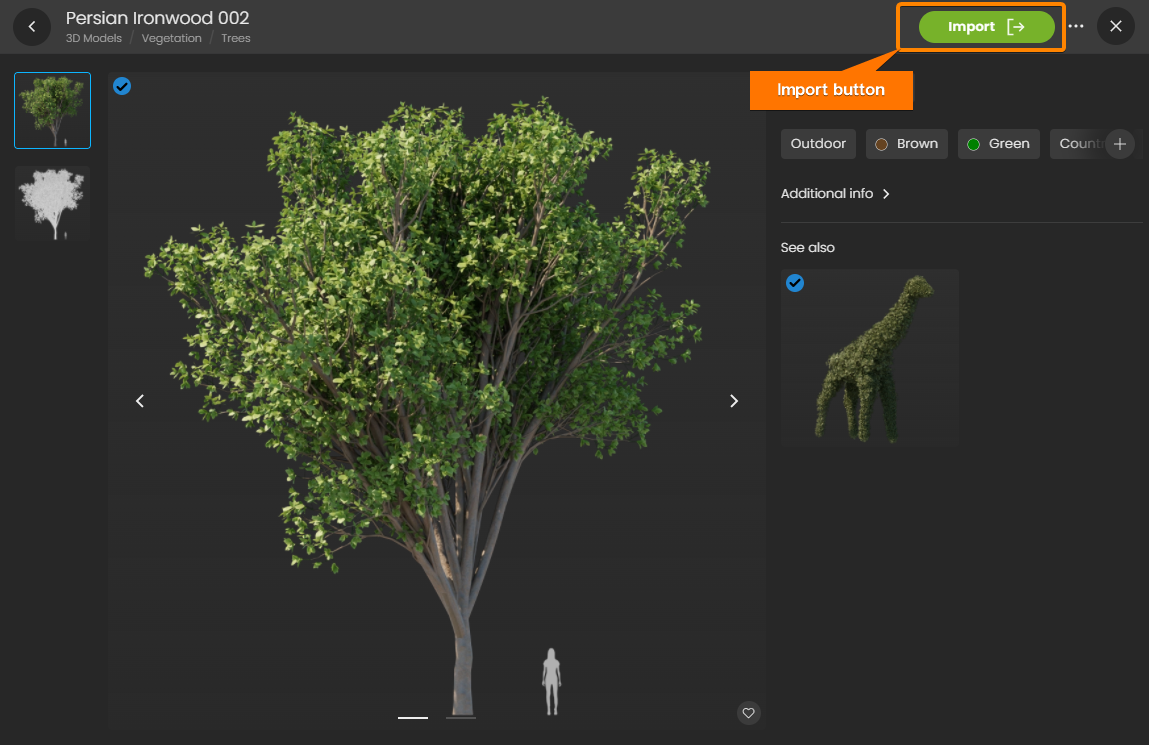Show next preview image arrow
1149x745 pixels.
point(734,401)
